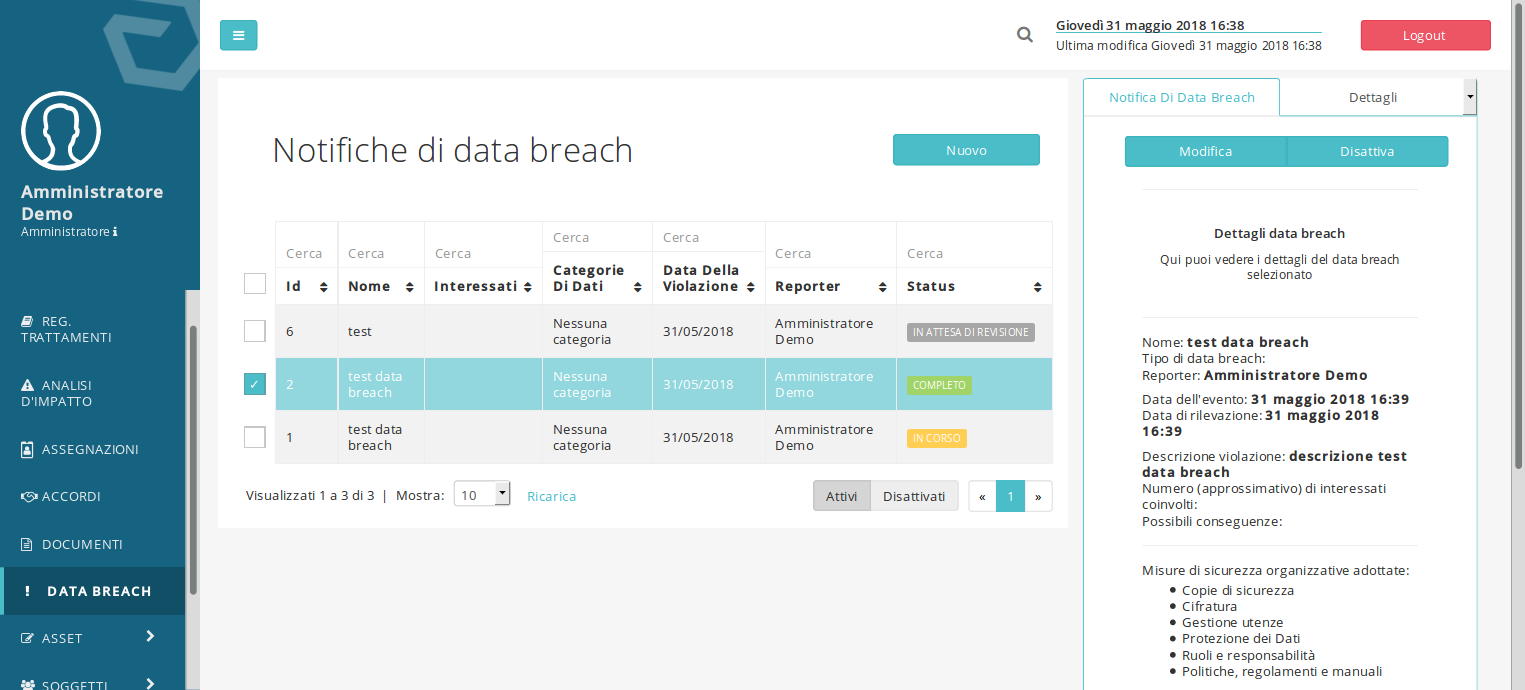This screenshot has height=690, width=1525.
Task: Click the Ricarica link
Action: (551, 496)
